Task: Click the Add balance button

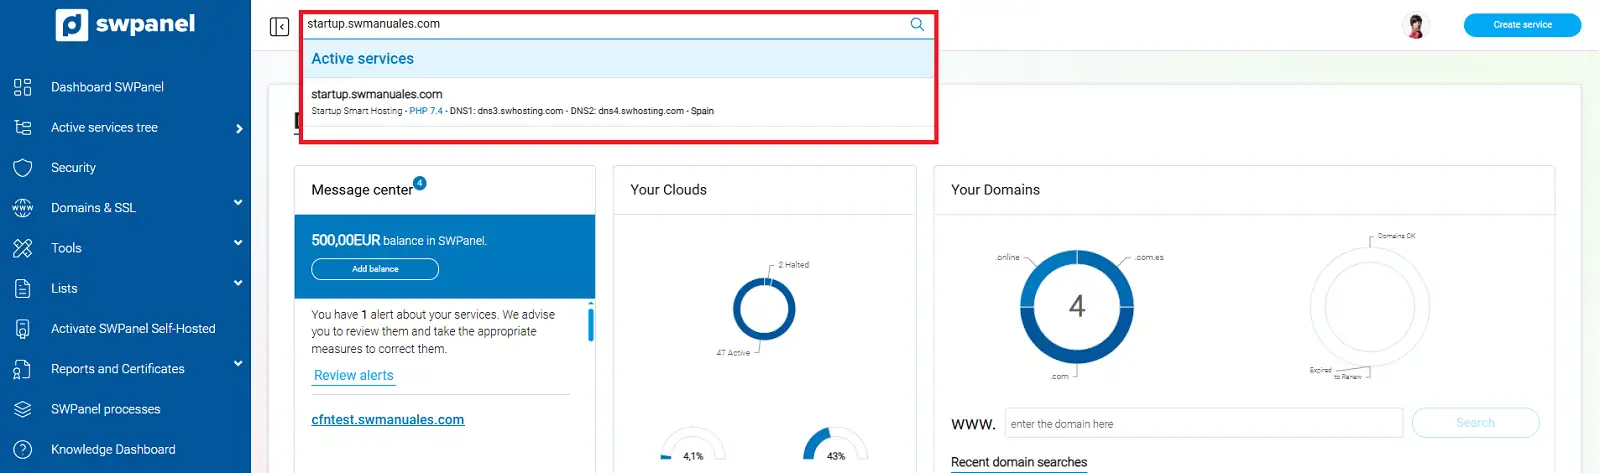Action: click(375, 269)
